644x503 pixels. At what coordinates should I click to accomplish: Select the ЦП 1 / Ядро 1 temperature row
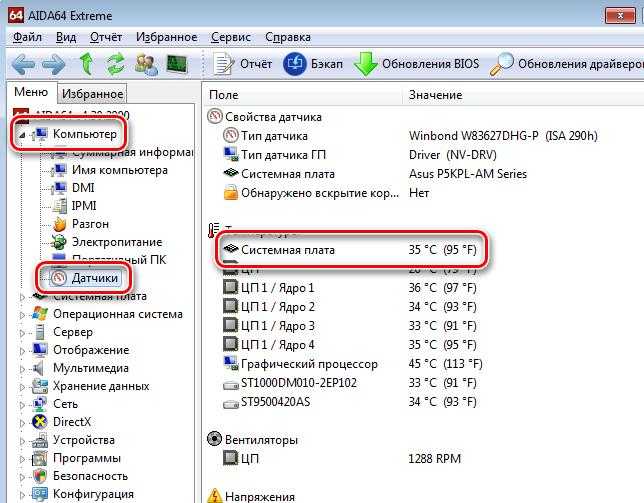coord(350,288)
